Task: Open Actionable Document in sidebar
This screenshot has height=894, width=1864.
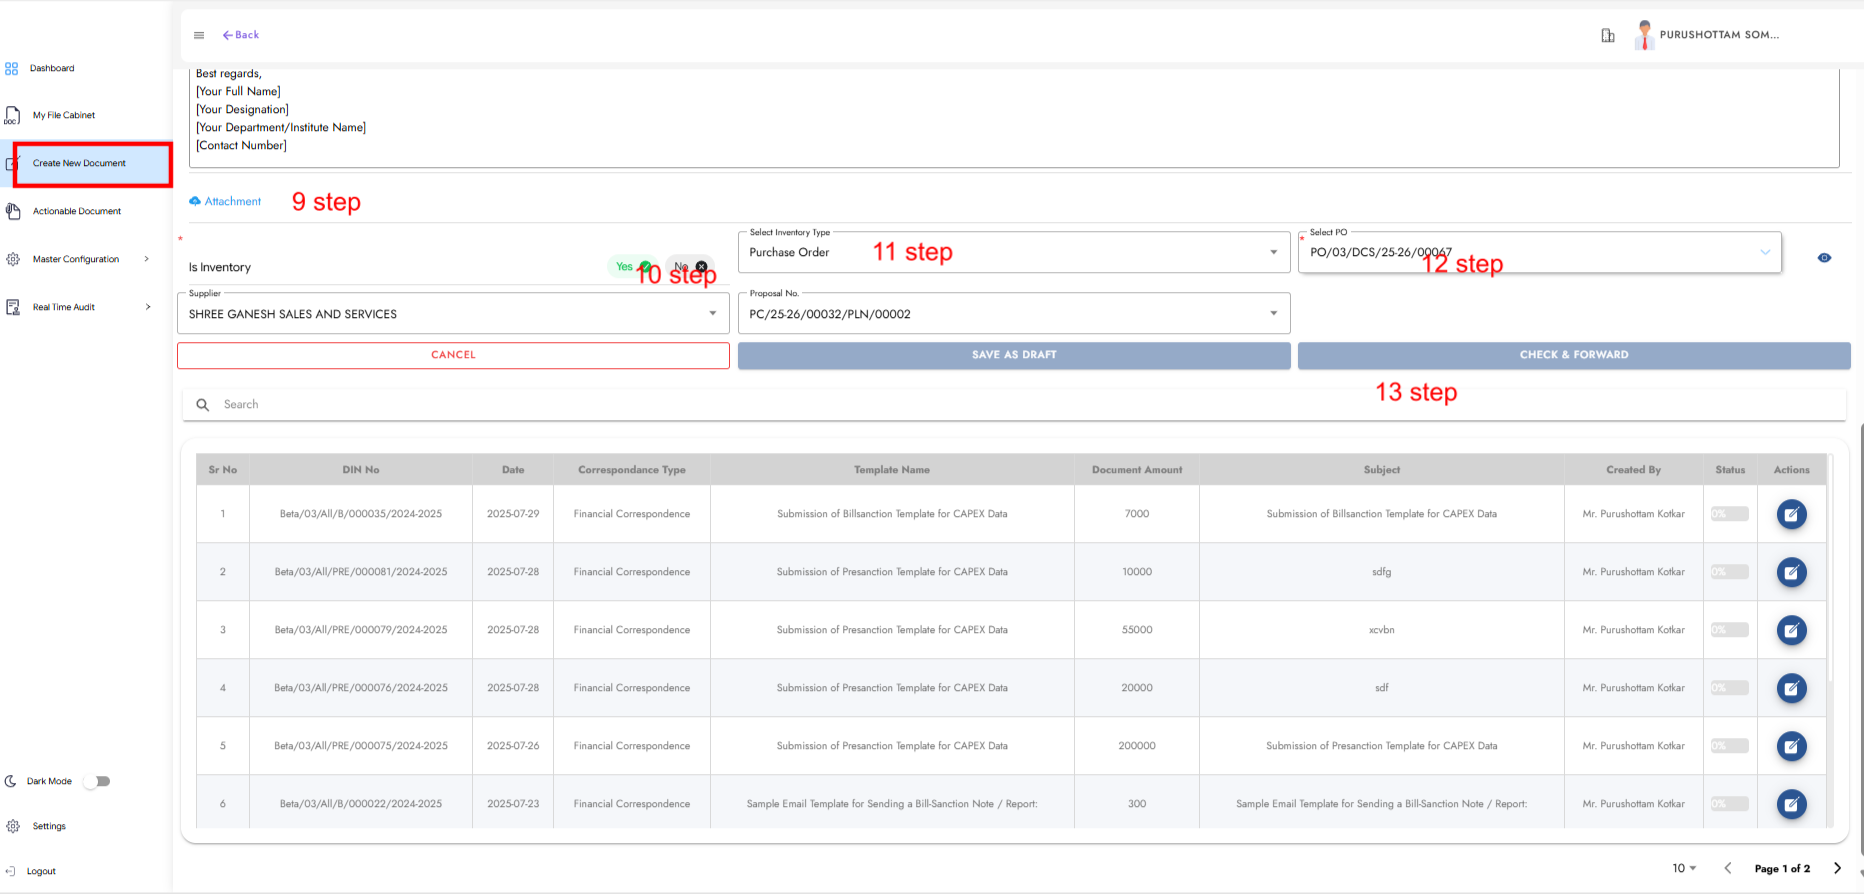Action: 77,212
